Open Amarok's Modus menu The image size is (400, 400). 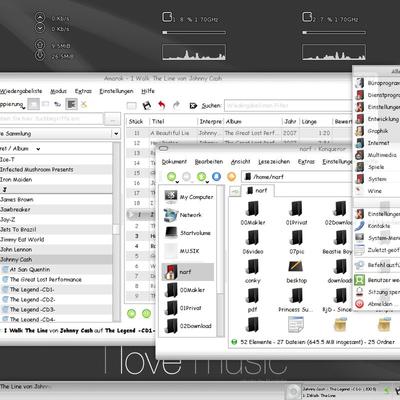tap(58, 91)
